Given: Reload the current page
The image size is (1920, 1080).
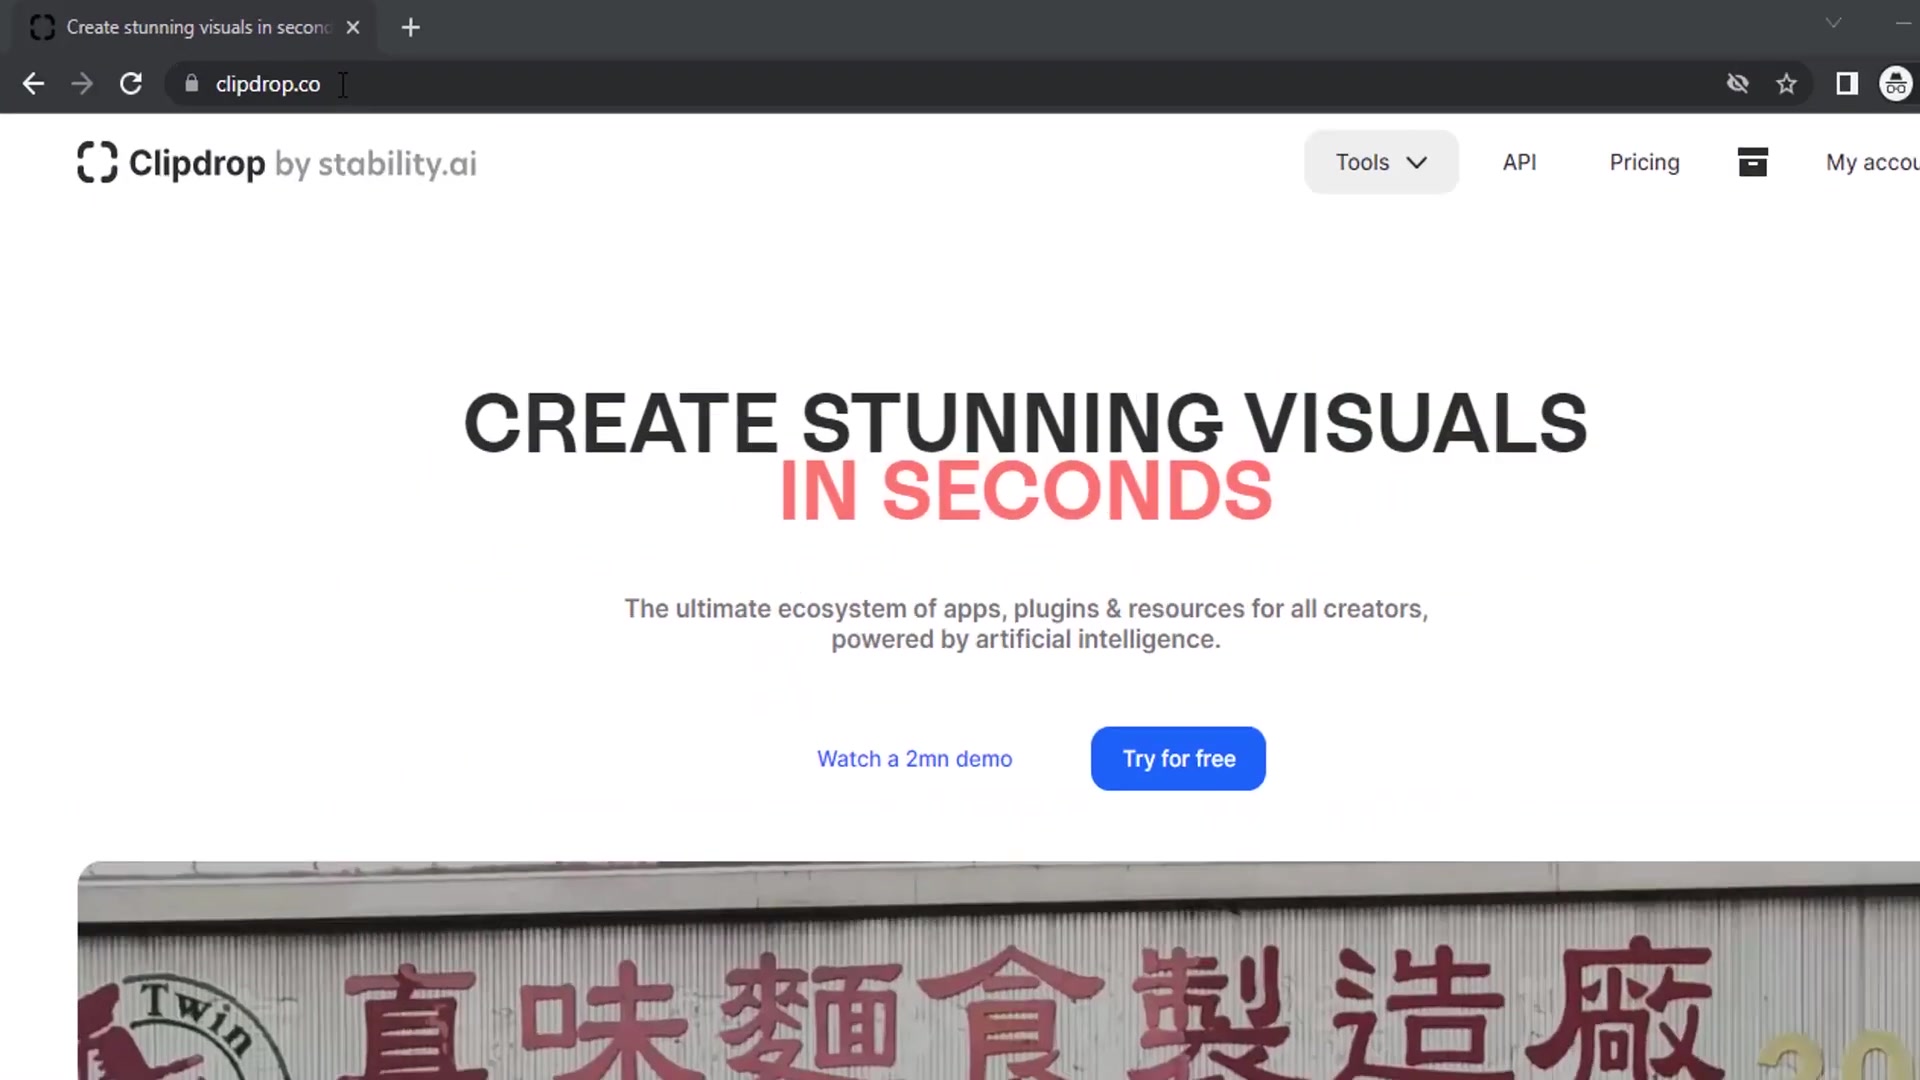Looking at the screenshot, I should (131, 84).
